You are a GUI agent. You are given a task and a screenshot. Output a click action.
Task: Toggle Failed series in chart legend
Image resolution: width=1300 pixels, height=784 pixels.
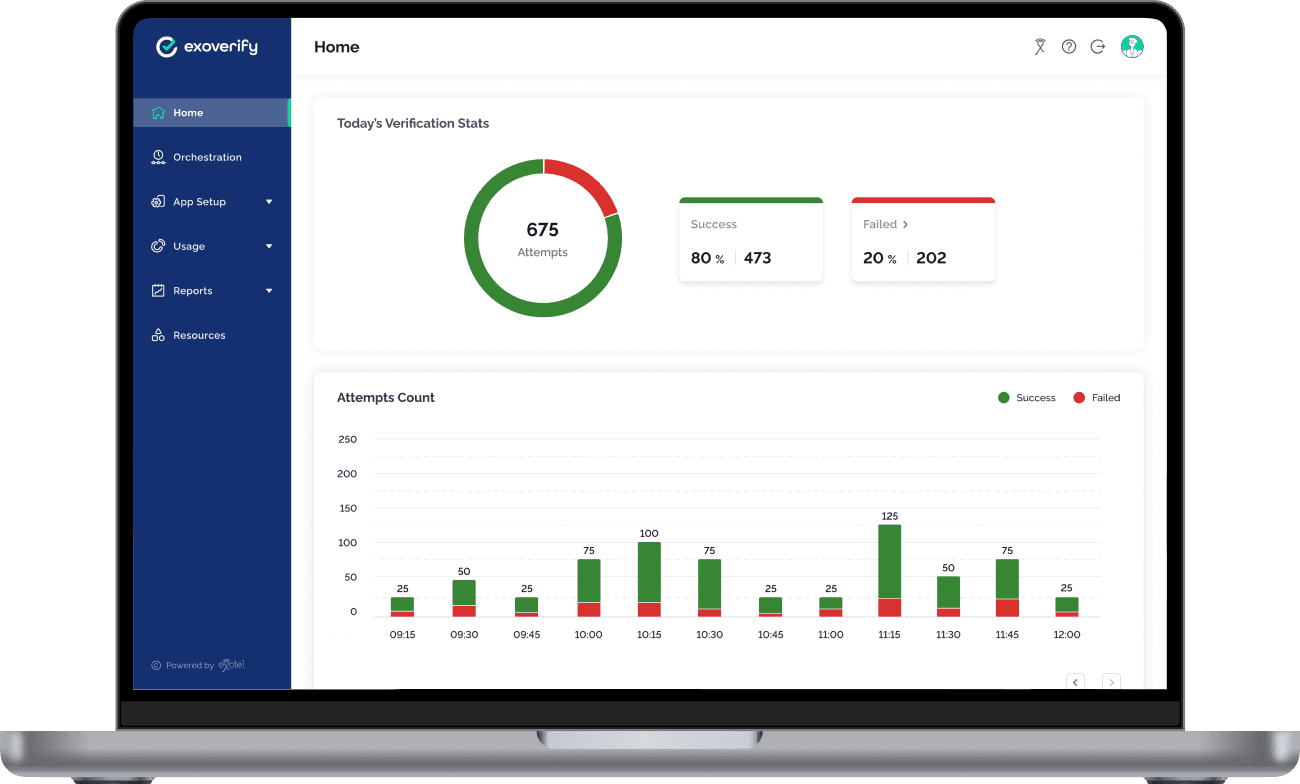pos(1096,398)
